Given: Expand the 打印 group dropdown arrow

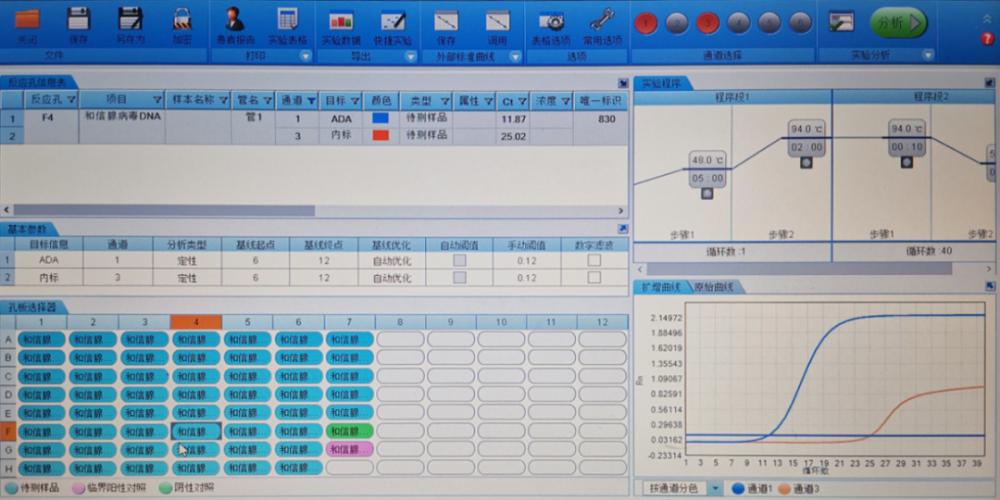Looking at the screenshot, I should click(x=306, y=57).
